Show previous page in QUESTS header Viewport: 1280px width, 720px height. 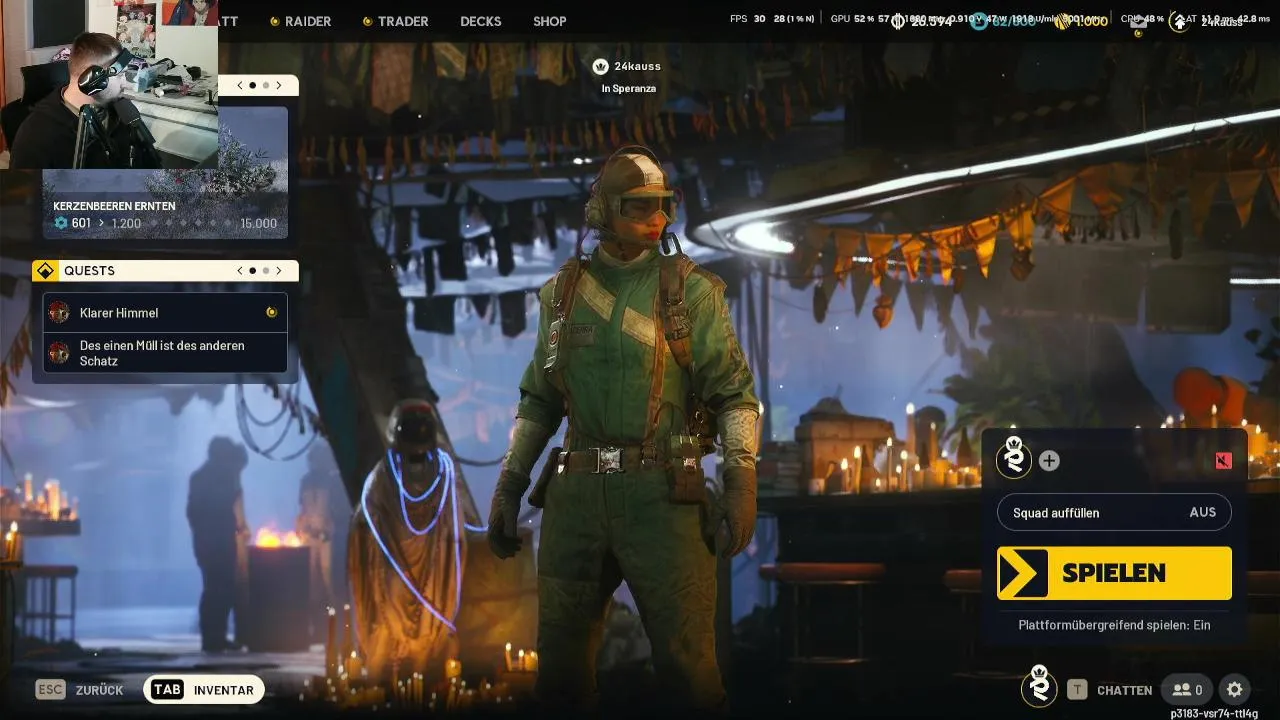(x=240, y=271)
